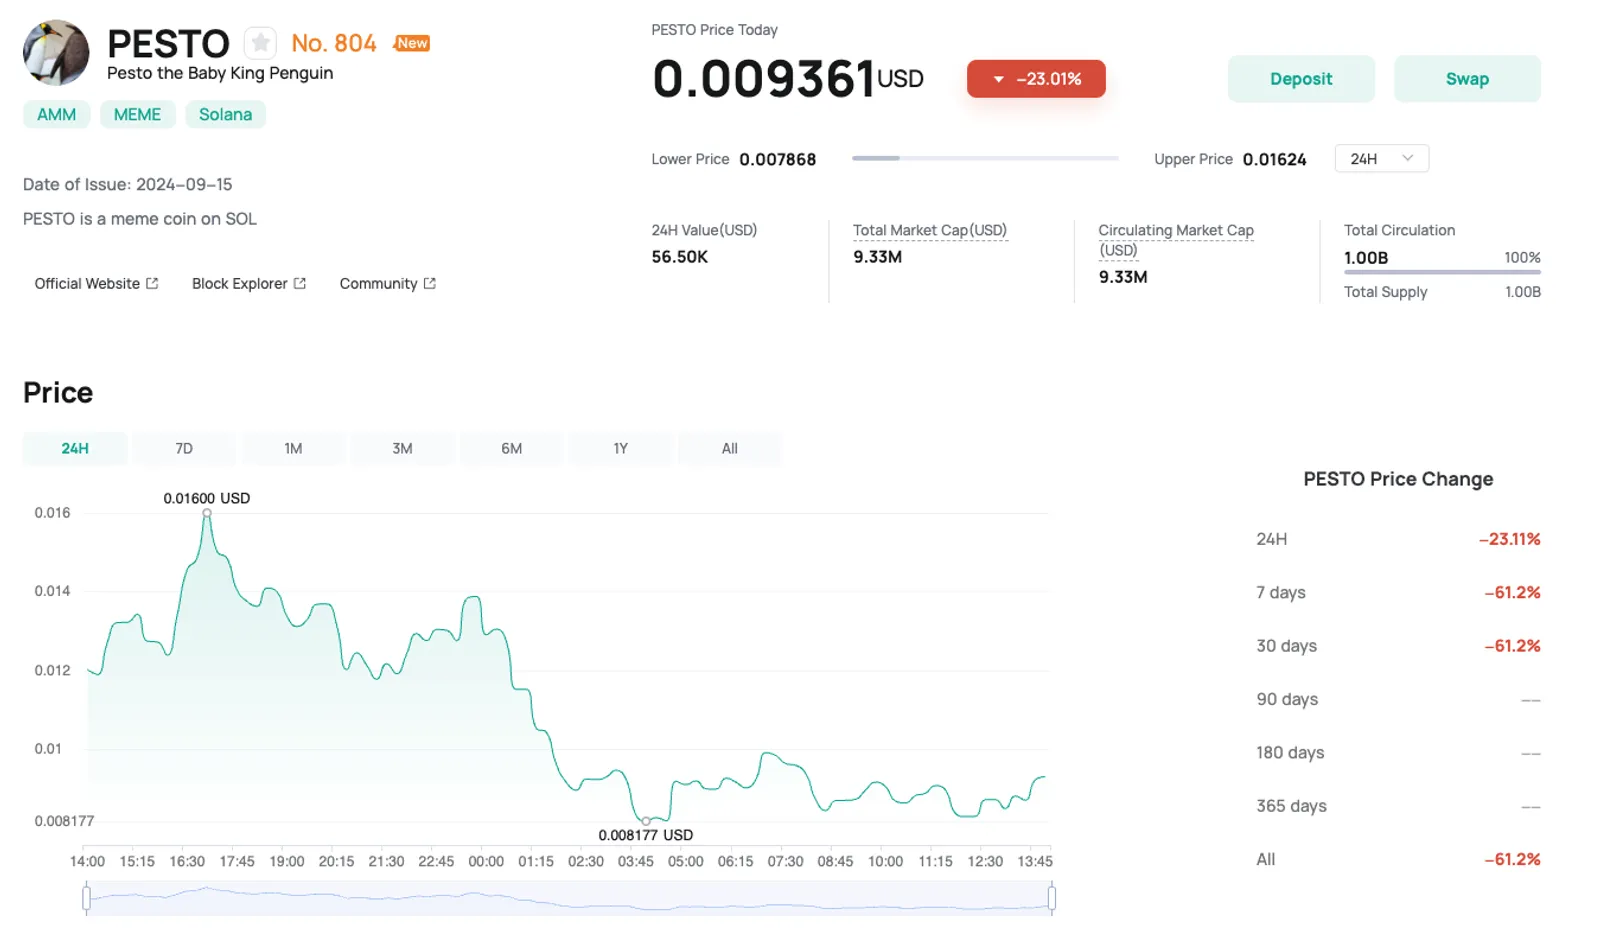Open external link icon beside Community
The height and width of the screenshot is (935, 1600).
click(x=429, y=284)
